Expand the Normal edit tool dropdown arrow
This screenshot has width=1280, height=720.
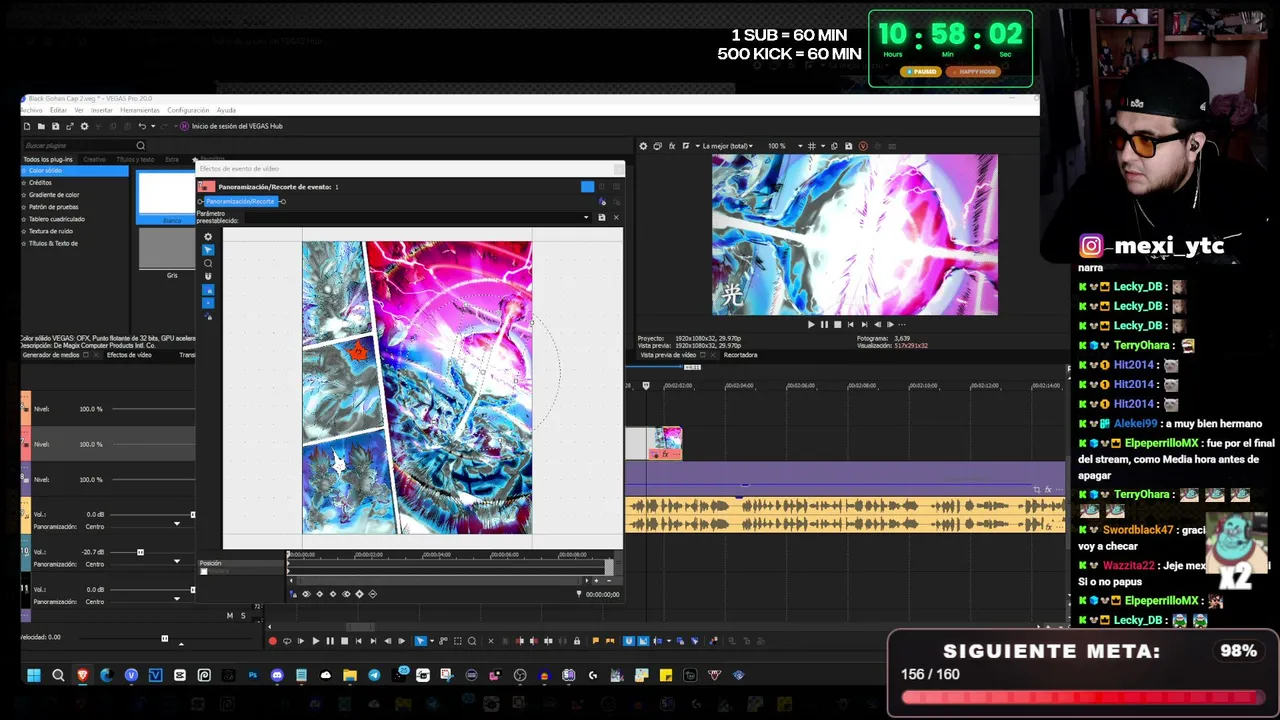click(432, 641)
